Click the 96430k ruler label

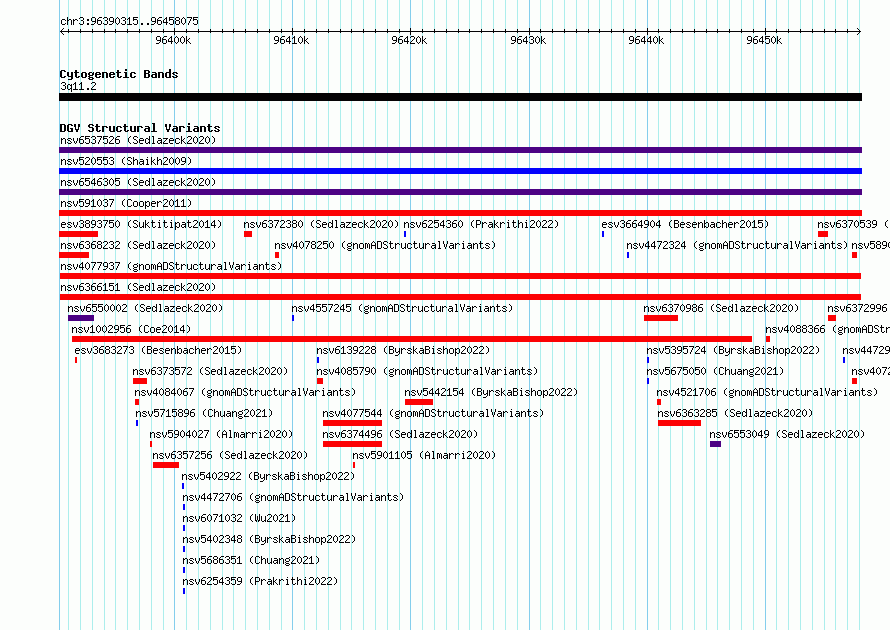(x=528, y=40)
